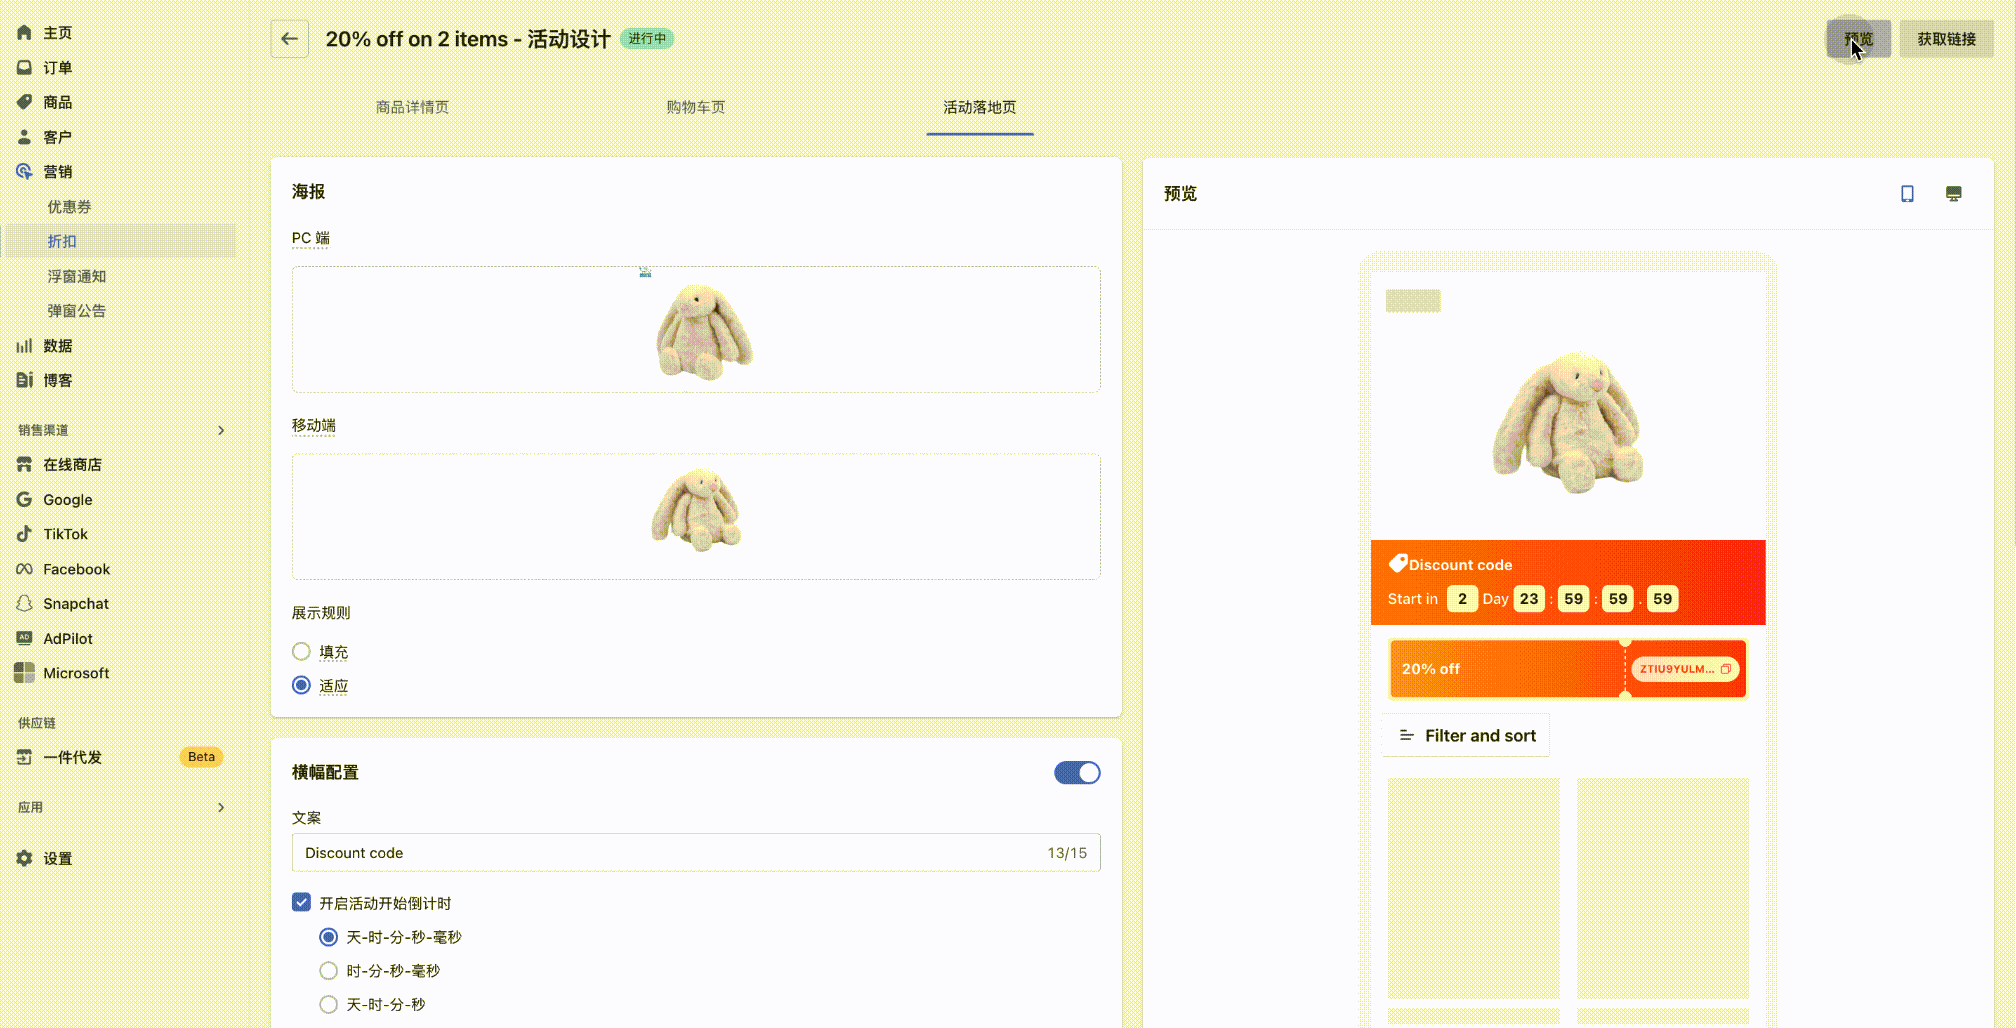Go back with the arrow button
Screen dimensions: 2016x1028
click(x=289, y=39)
